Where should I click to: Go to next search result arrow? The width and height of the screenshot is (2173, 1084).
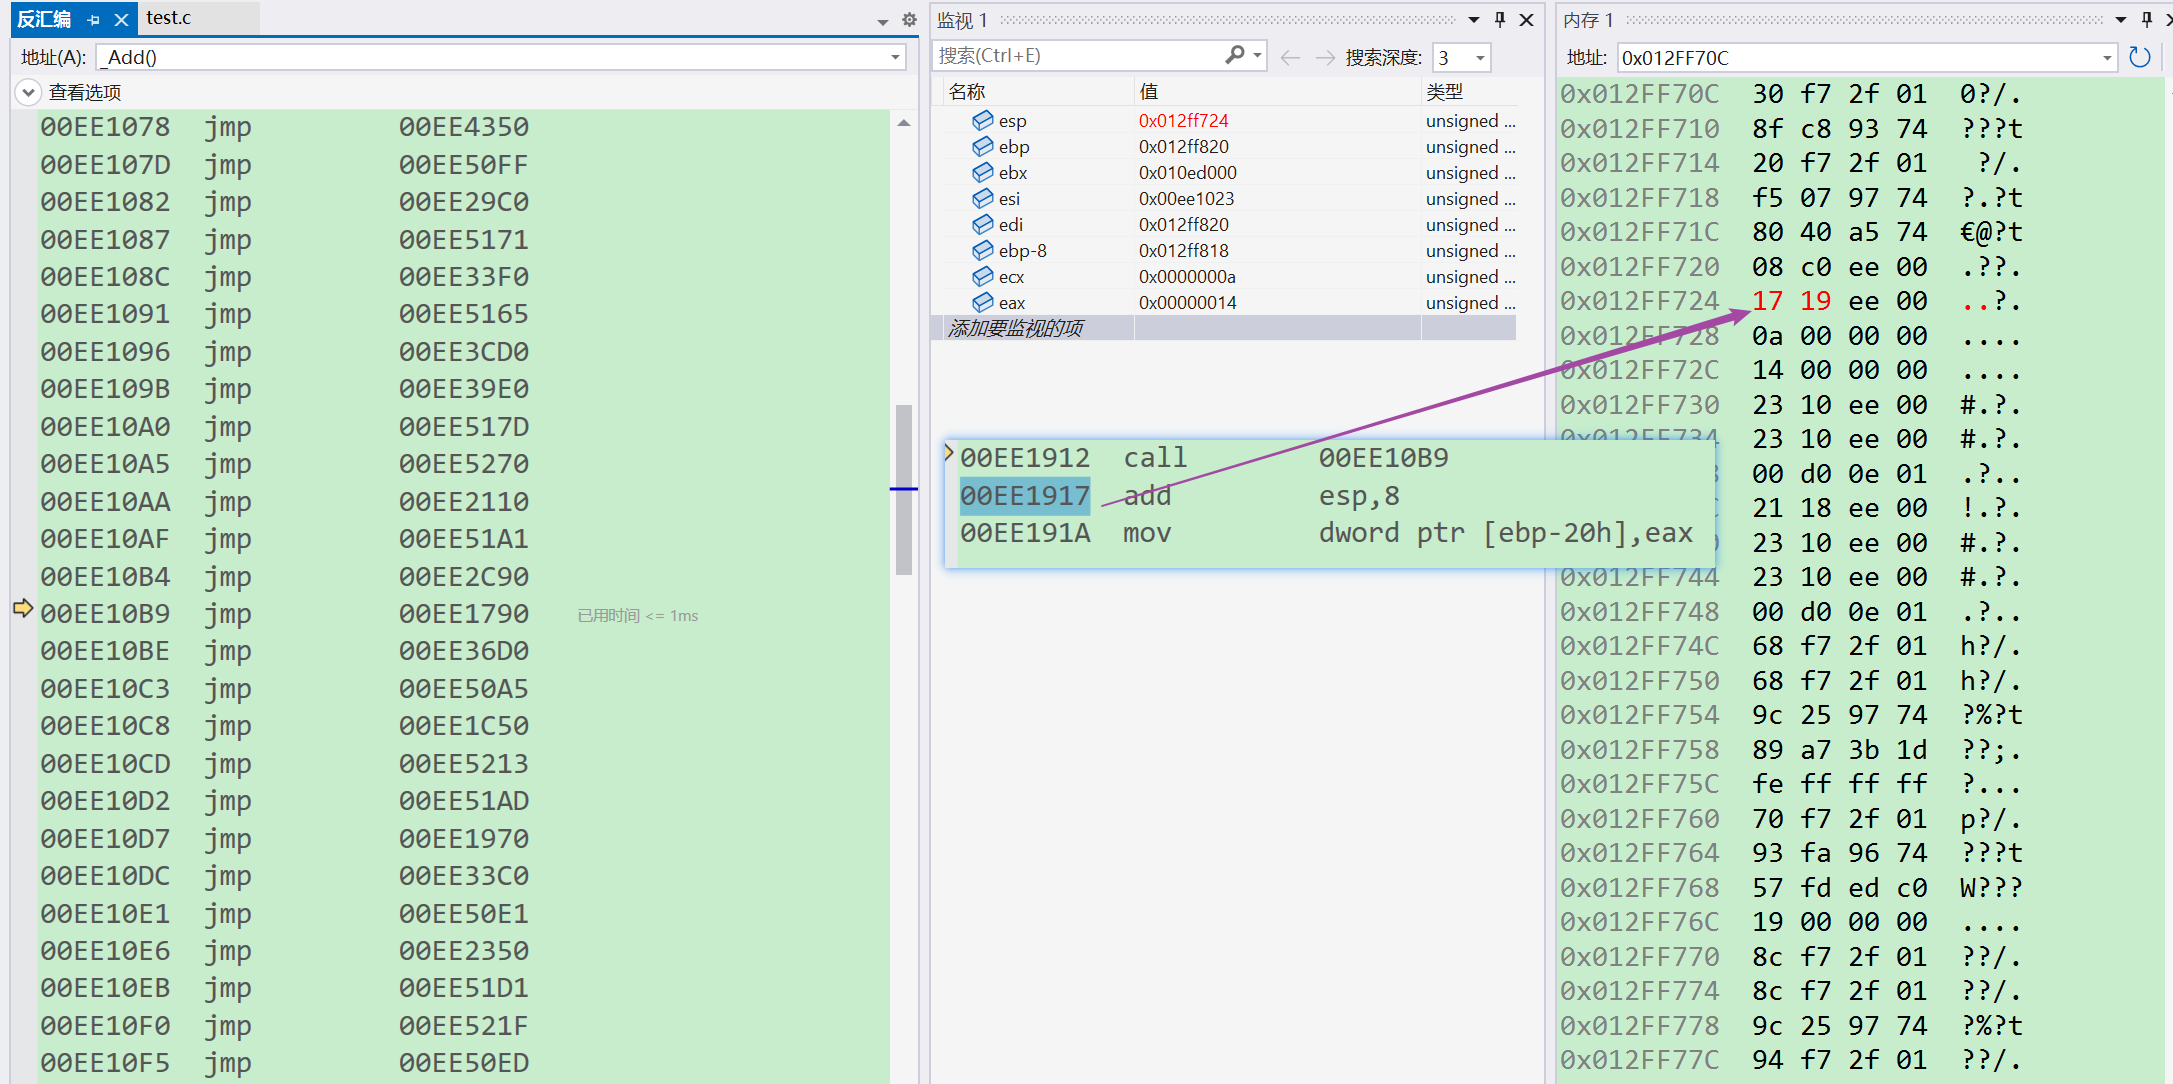tap(1325, 58)
